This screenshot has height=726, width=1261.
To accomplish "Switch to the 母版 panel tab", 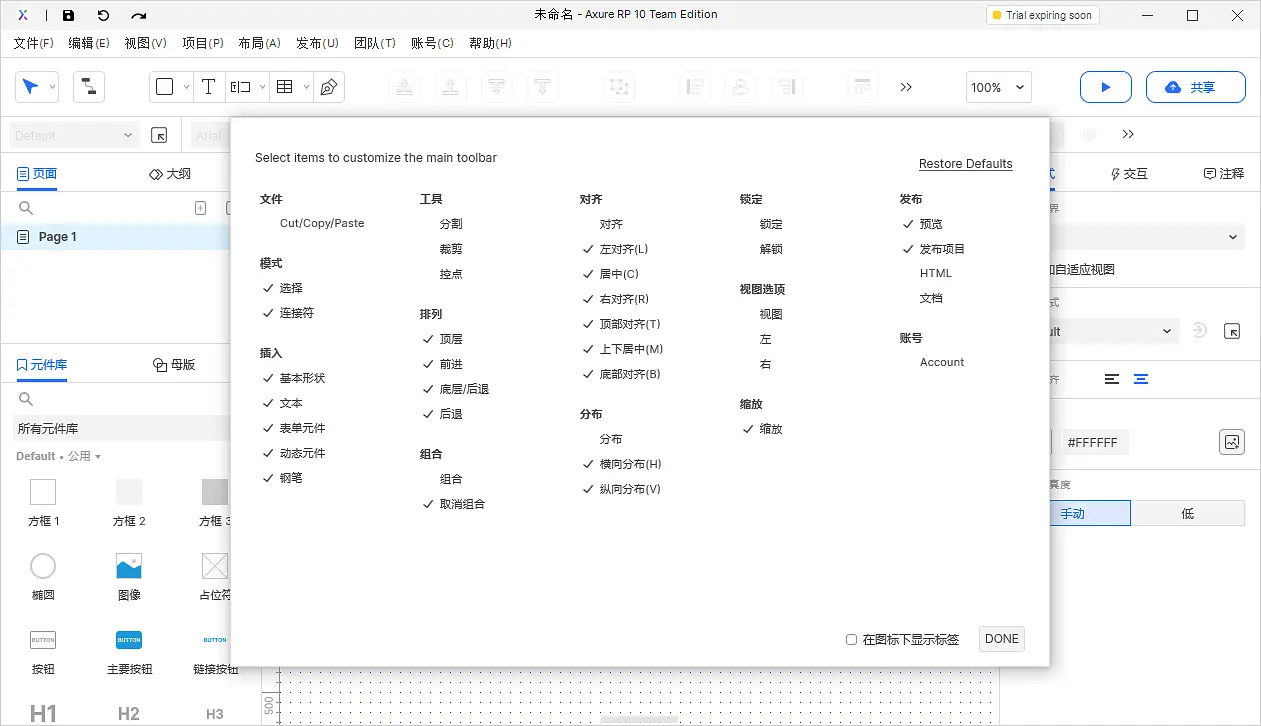I will tap(174, 365).
